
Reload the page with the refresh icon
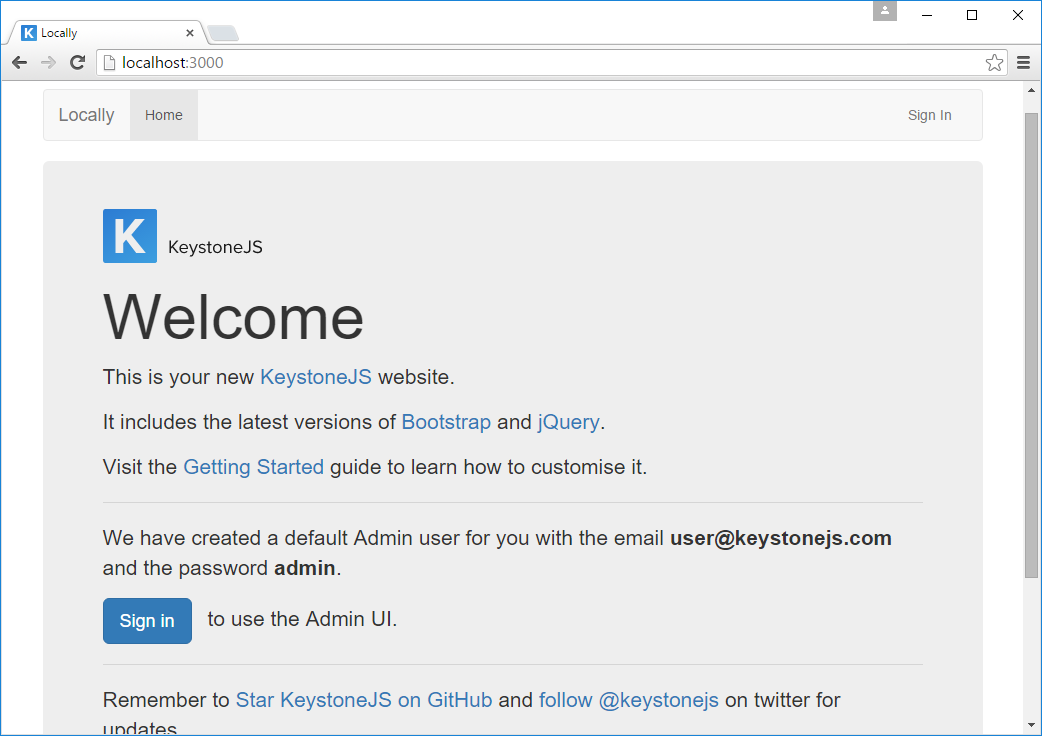[77, 62]
